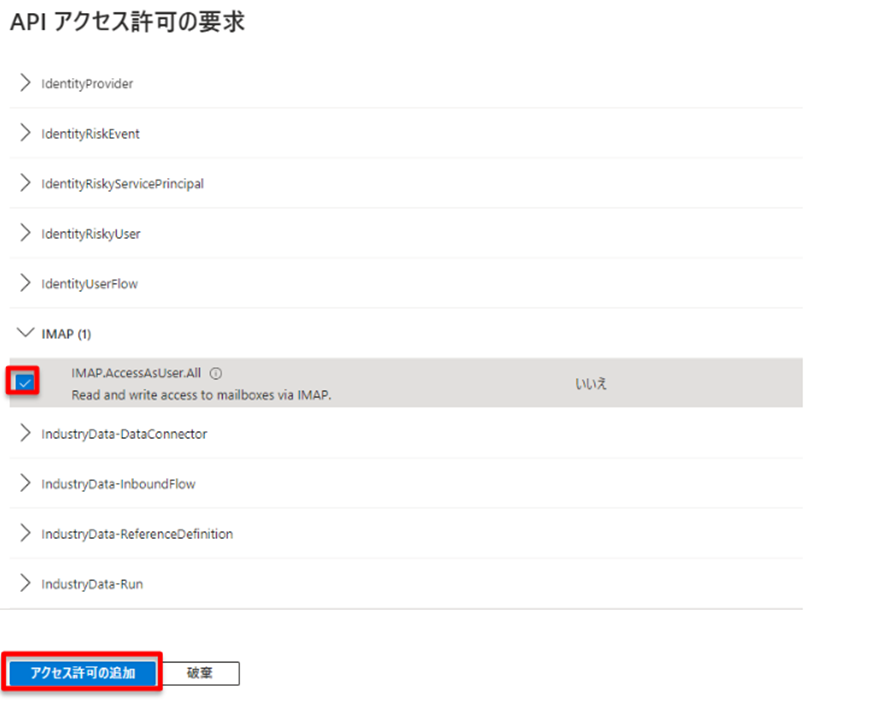Expand the IndustryData-InboundFlow chevron
The width and height of the screenshot is (886, 717).
pyautogui.click(x=25, y=483)
